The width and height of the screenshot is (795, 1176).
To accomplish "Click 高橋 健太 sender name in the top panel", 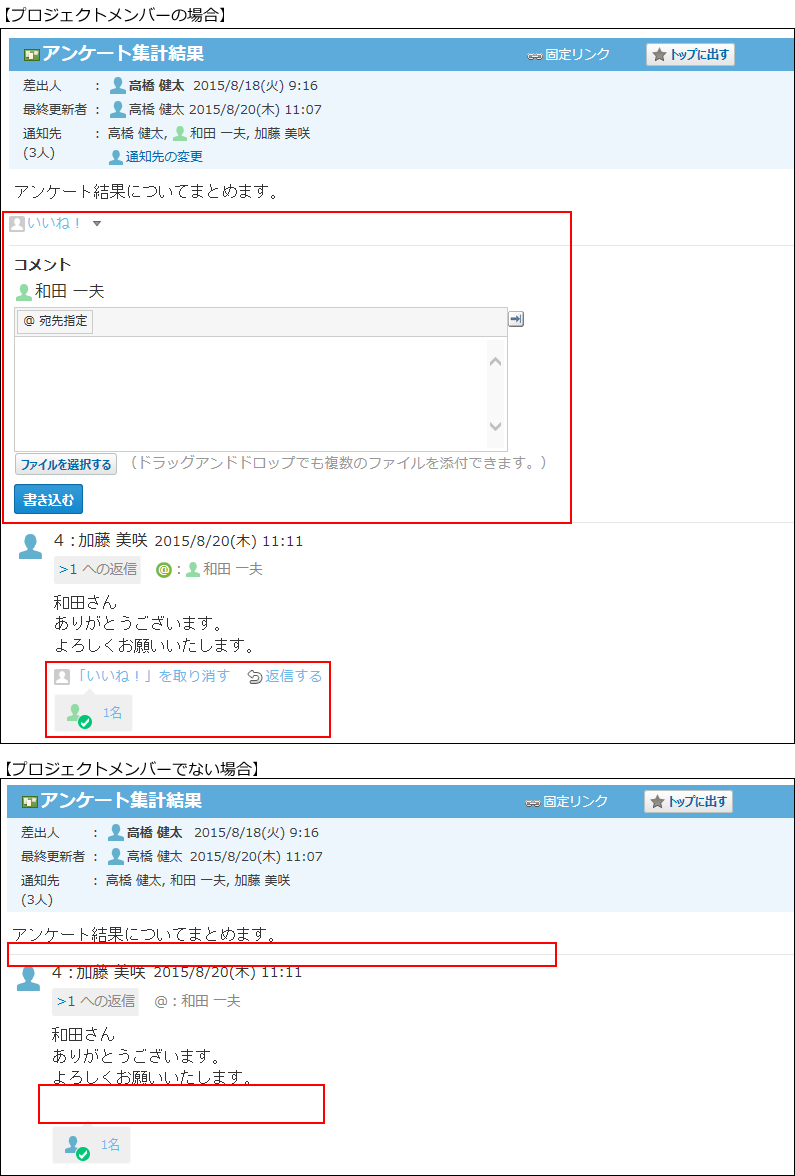I will (157, 86).
